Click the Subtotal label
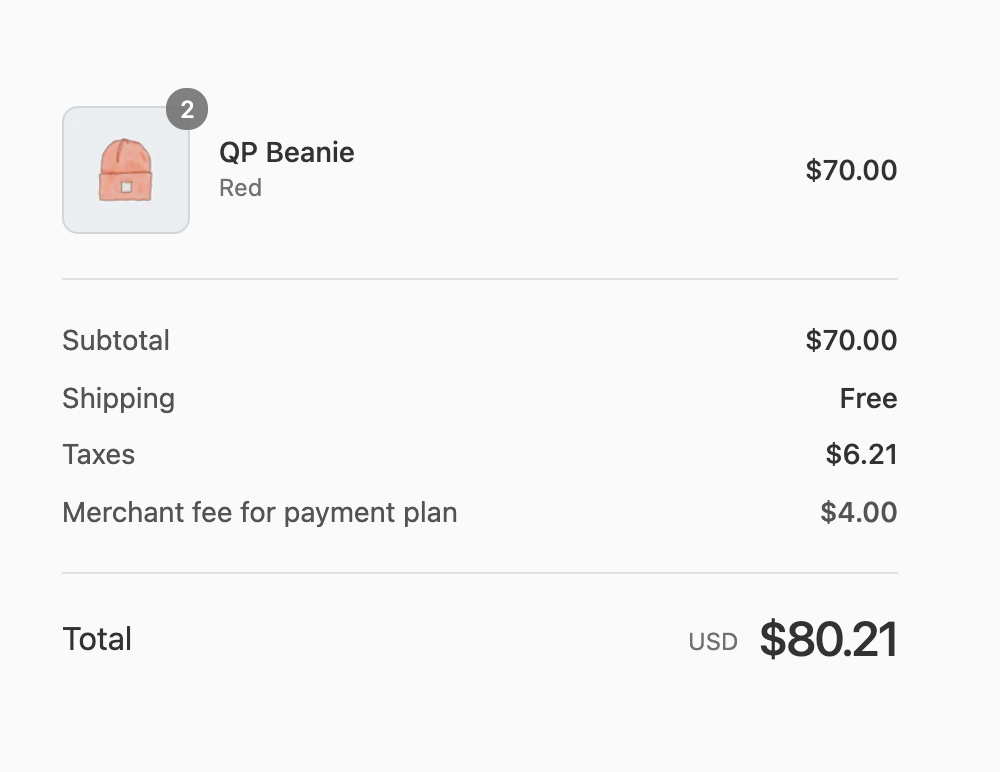This screenshot has width=1000, height=772. coord(116,340)
